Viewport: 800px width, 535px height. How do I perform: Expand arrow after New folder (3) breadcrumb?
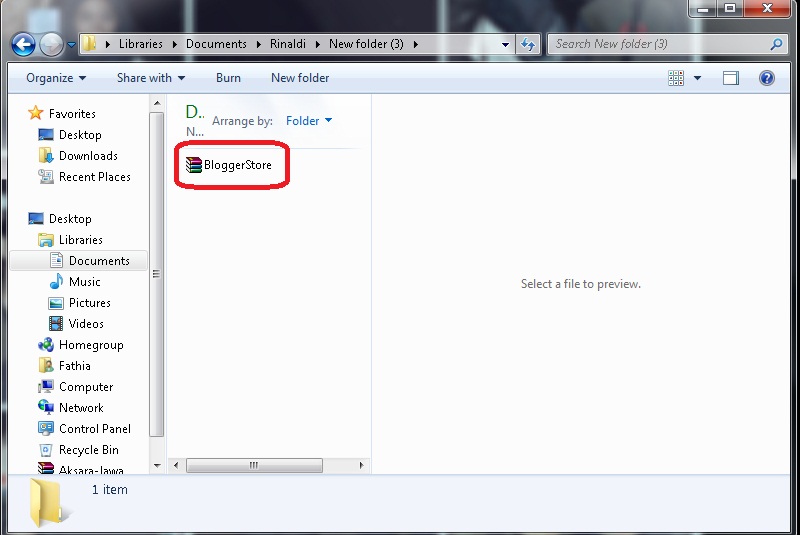pyautogui.click(x=416, y=44)
